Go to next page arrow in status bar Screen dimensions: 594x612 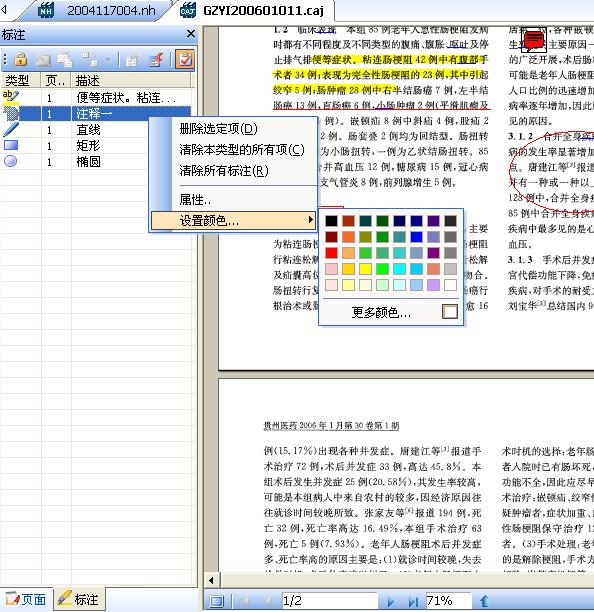390,601
